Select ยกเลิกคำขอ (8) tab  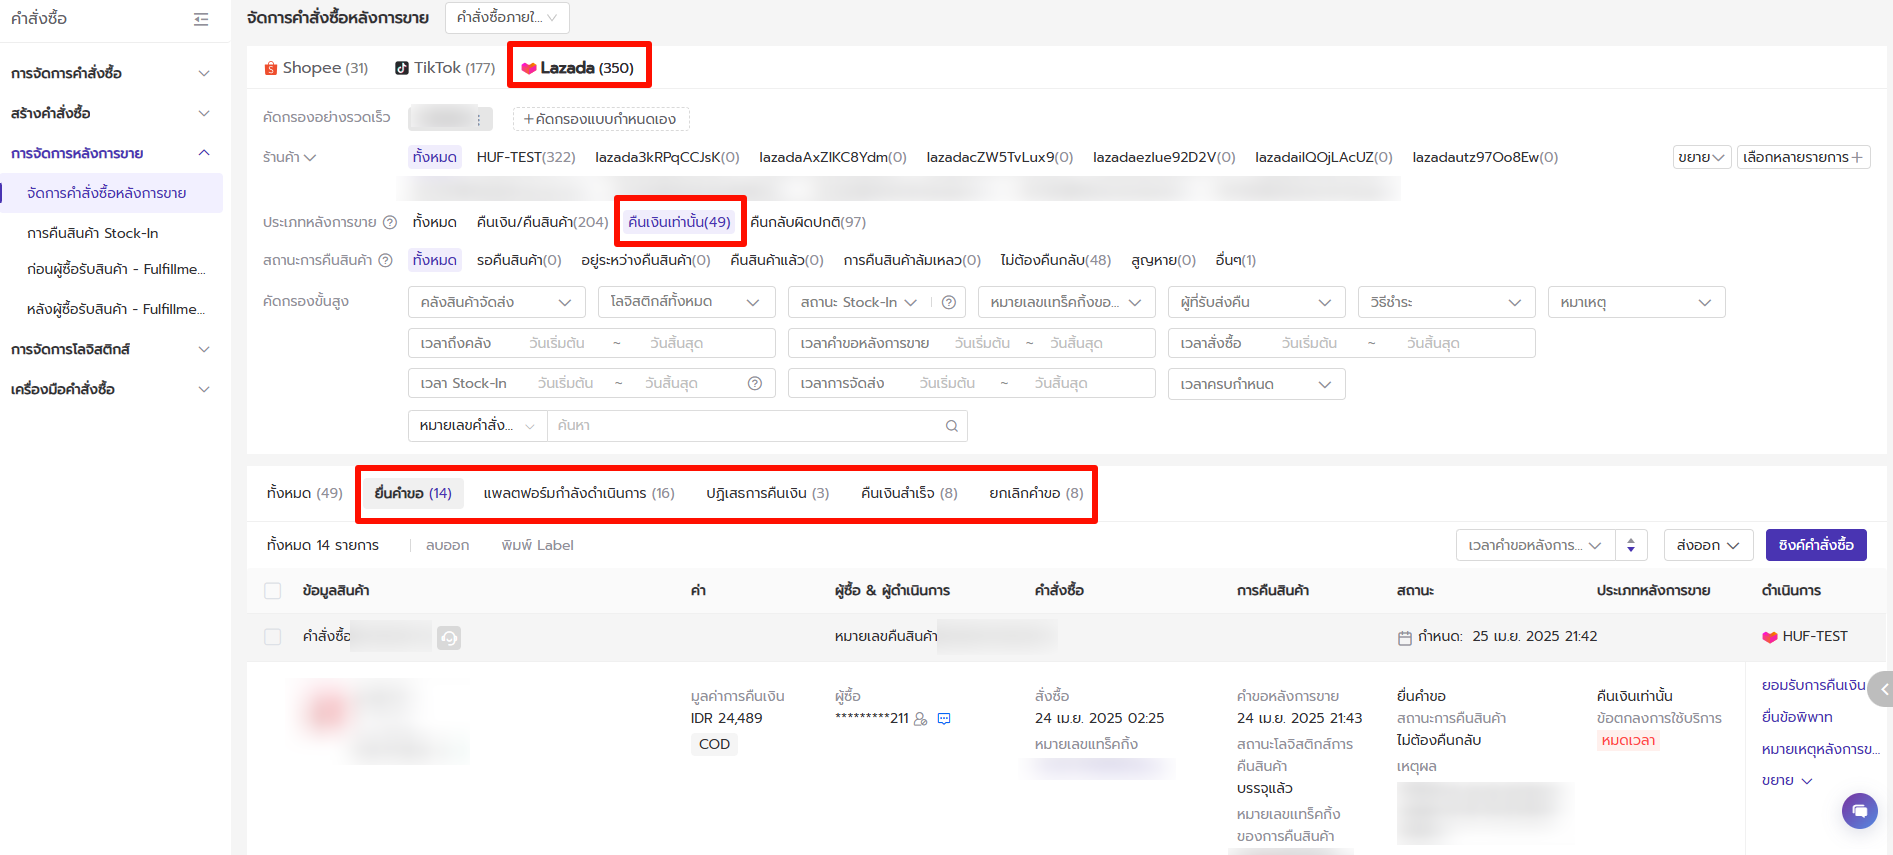(x=1036, y=493)
